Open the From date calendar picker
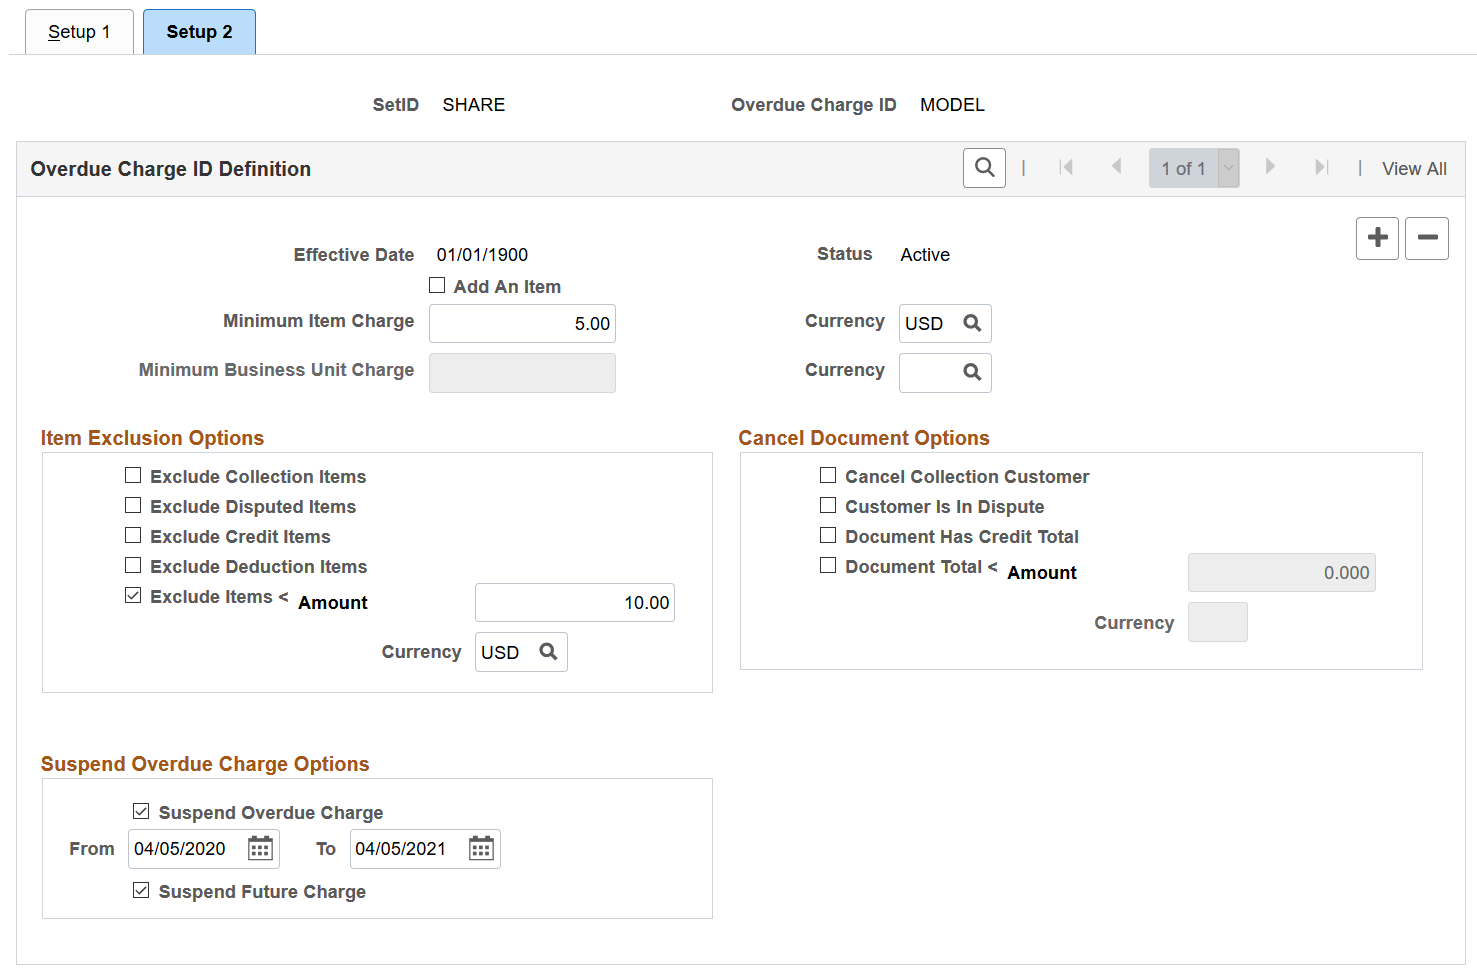The height and width of the screenshot is (977, 1477). click(x=260, y=849)
